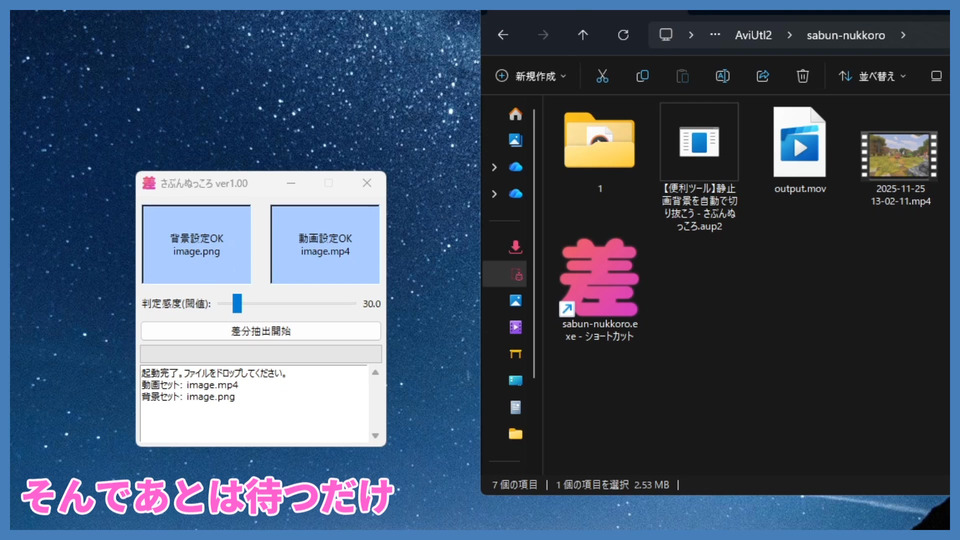Viewport: 960px width, 540px height.
Task: Open the address bar ellipsis overflow
Action: tap(715, 35)
